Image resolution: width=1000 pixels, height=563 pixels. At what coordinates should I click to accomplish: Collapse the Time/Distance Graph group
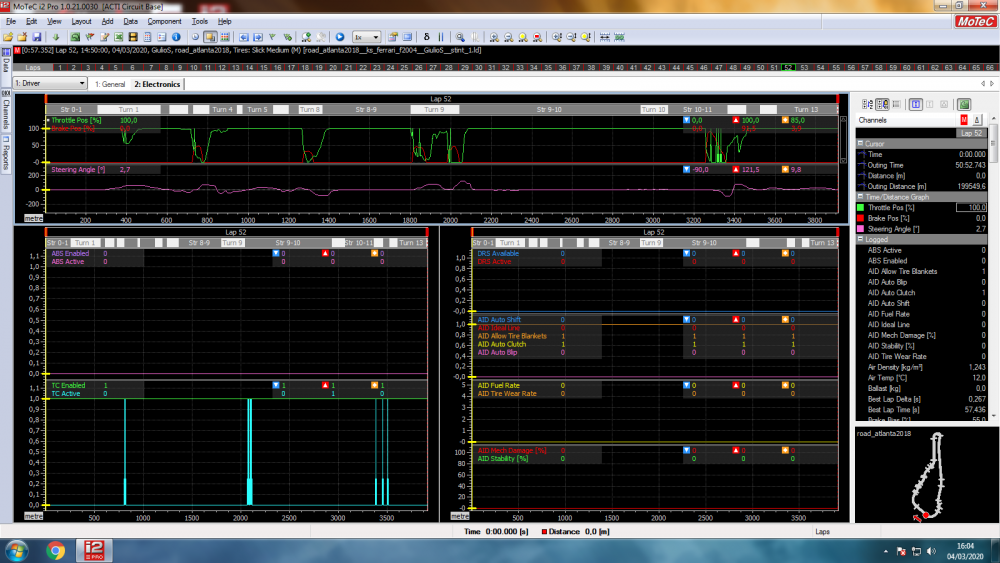860,197
